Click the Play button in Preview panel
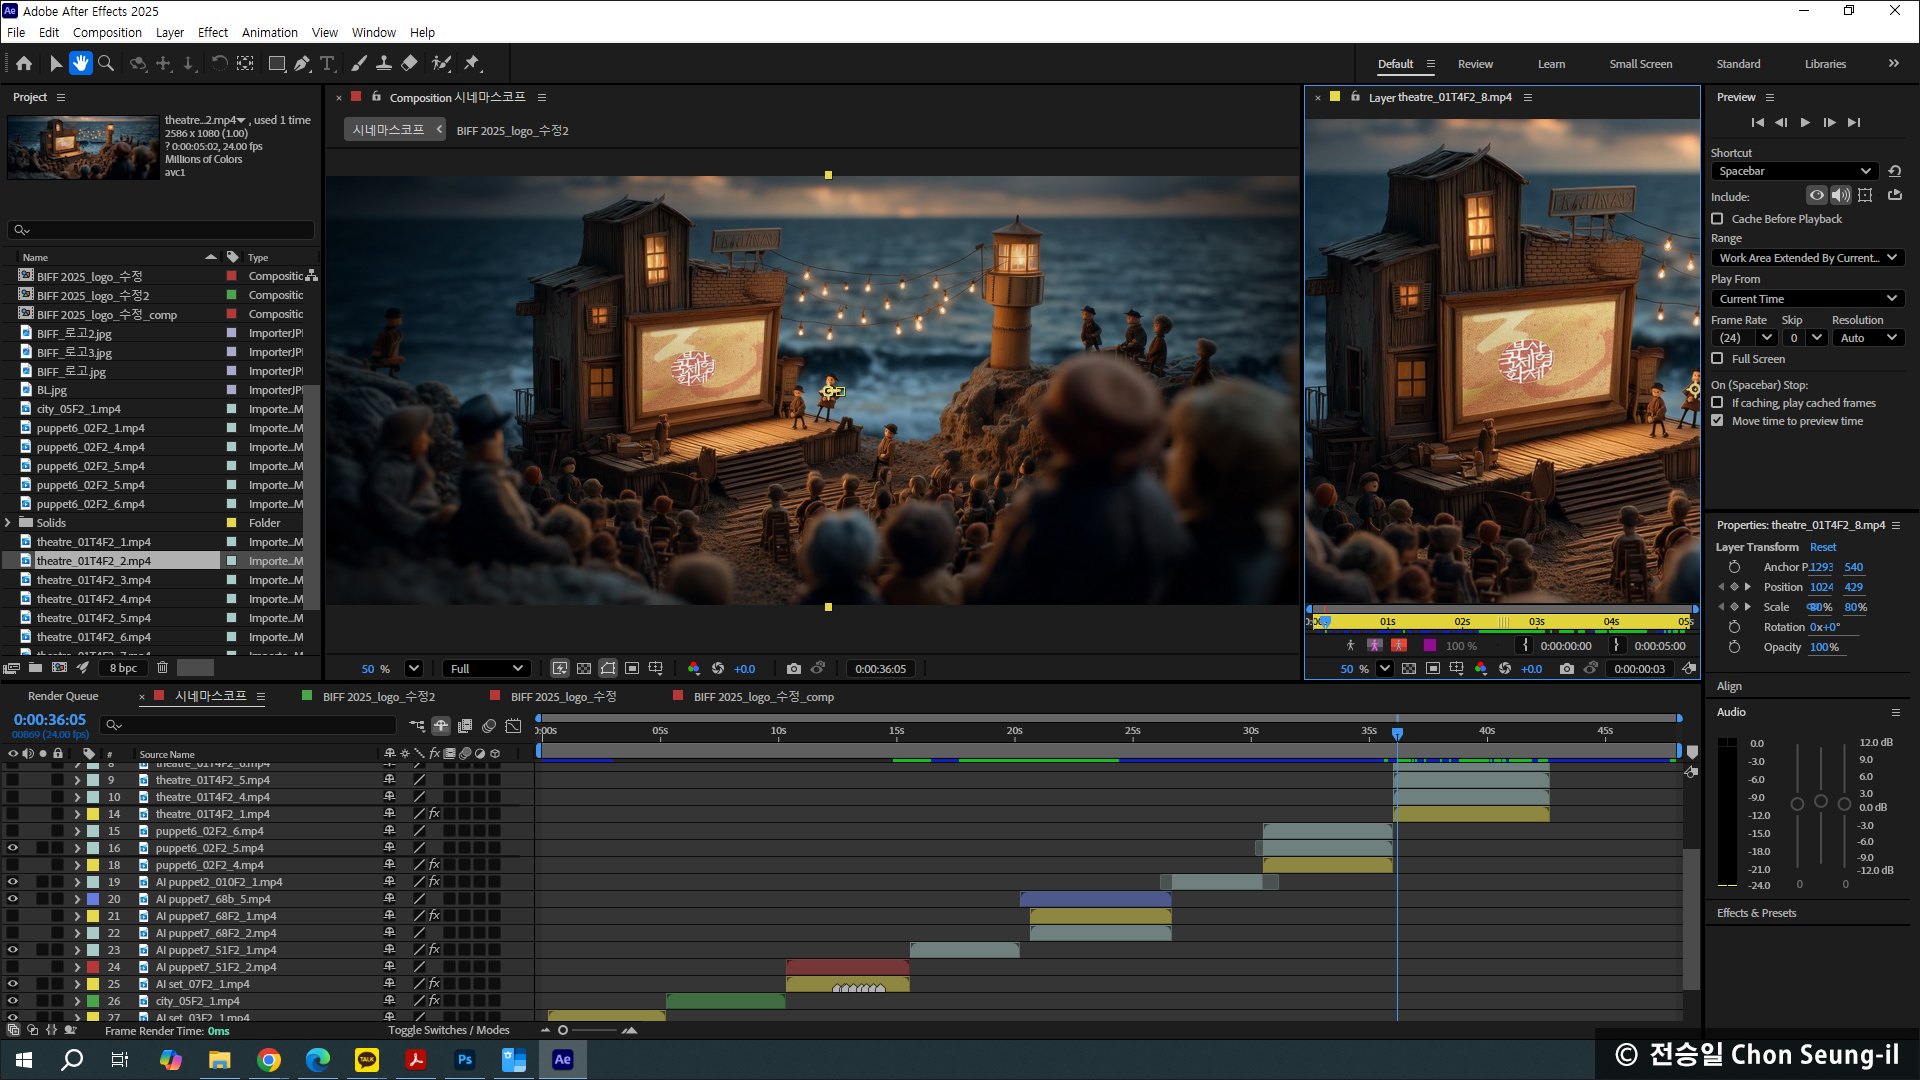The image size is (1920, 1080). [x=1805, y=122]
